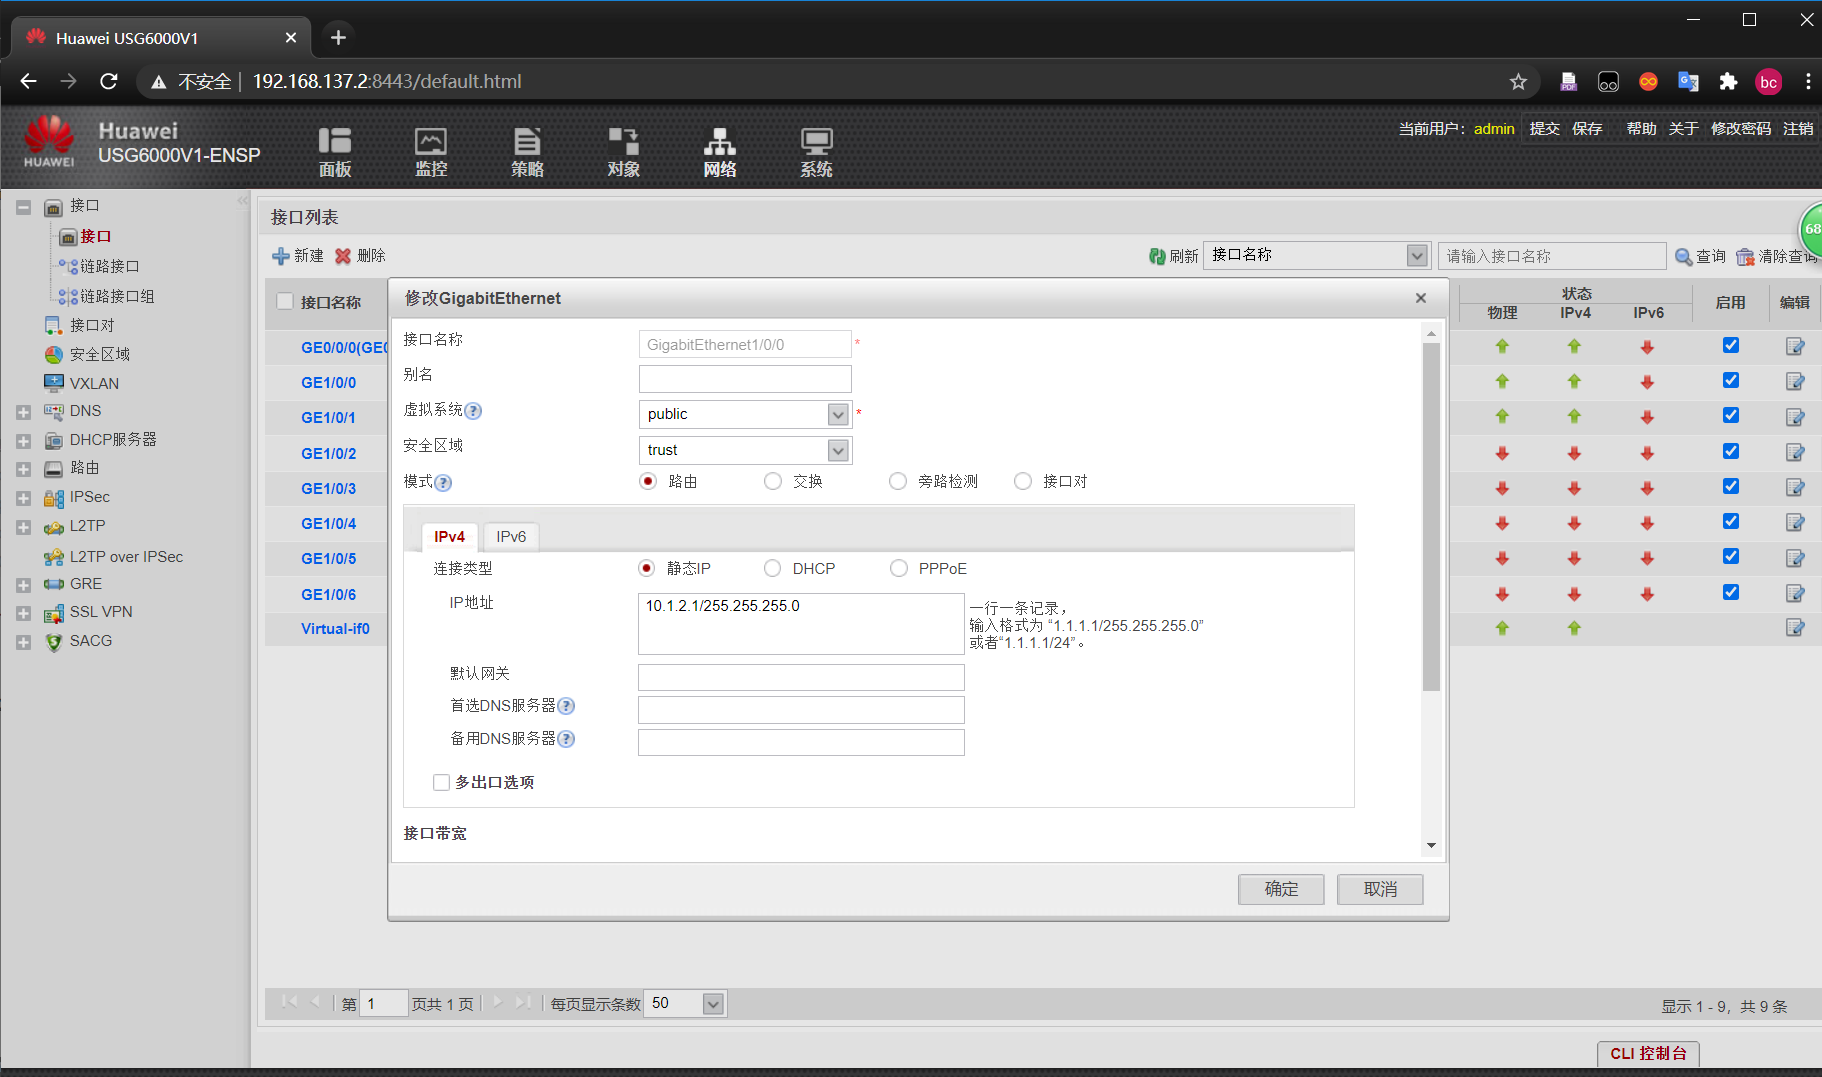The width and height of the screenshot is (1822, 1077).
Task: Click the 新建 plus icon
Action: click(x=280, y=256)
